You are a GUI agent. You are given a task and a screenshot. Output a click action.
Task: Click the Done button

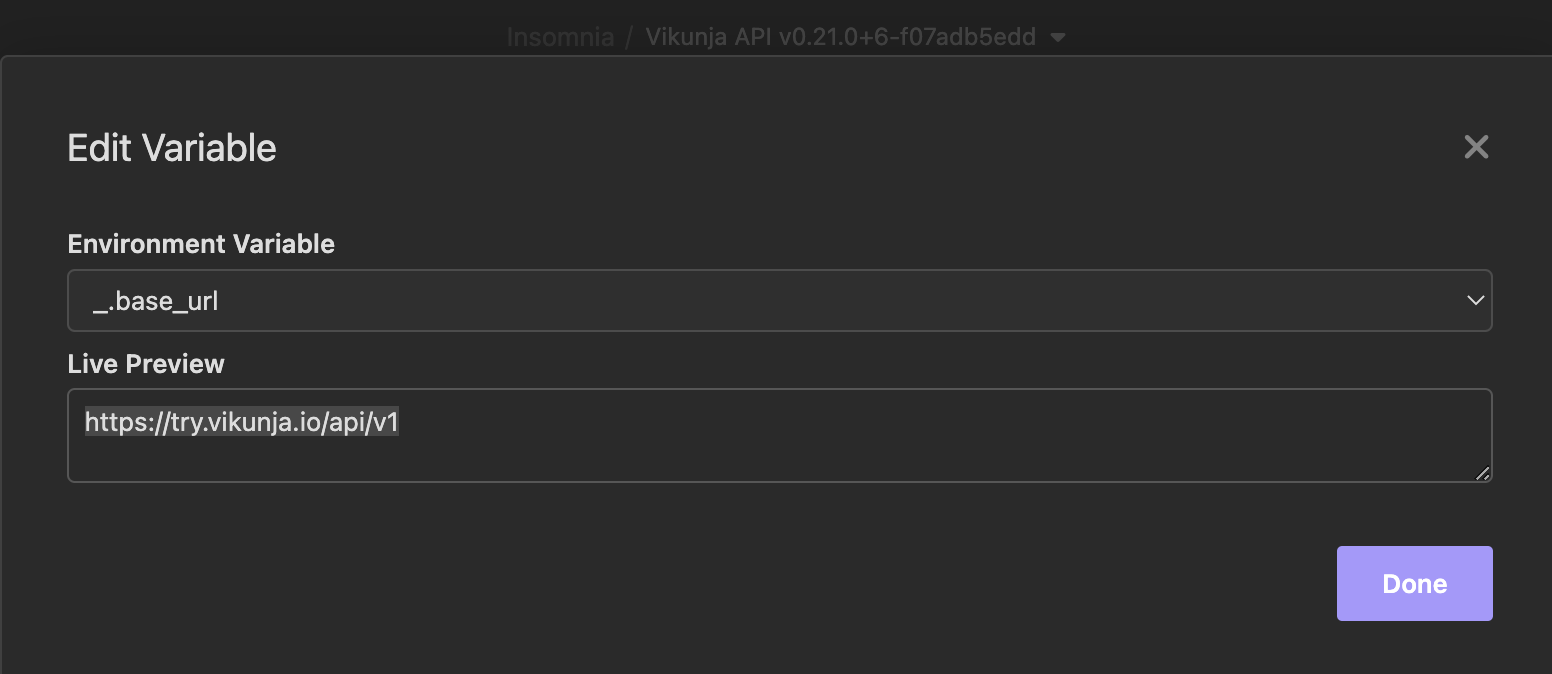tap(1414, 584)
